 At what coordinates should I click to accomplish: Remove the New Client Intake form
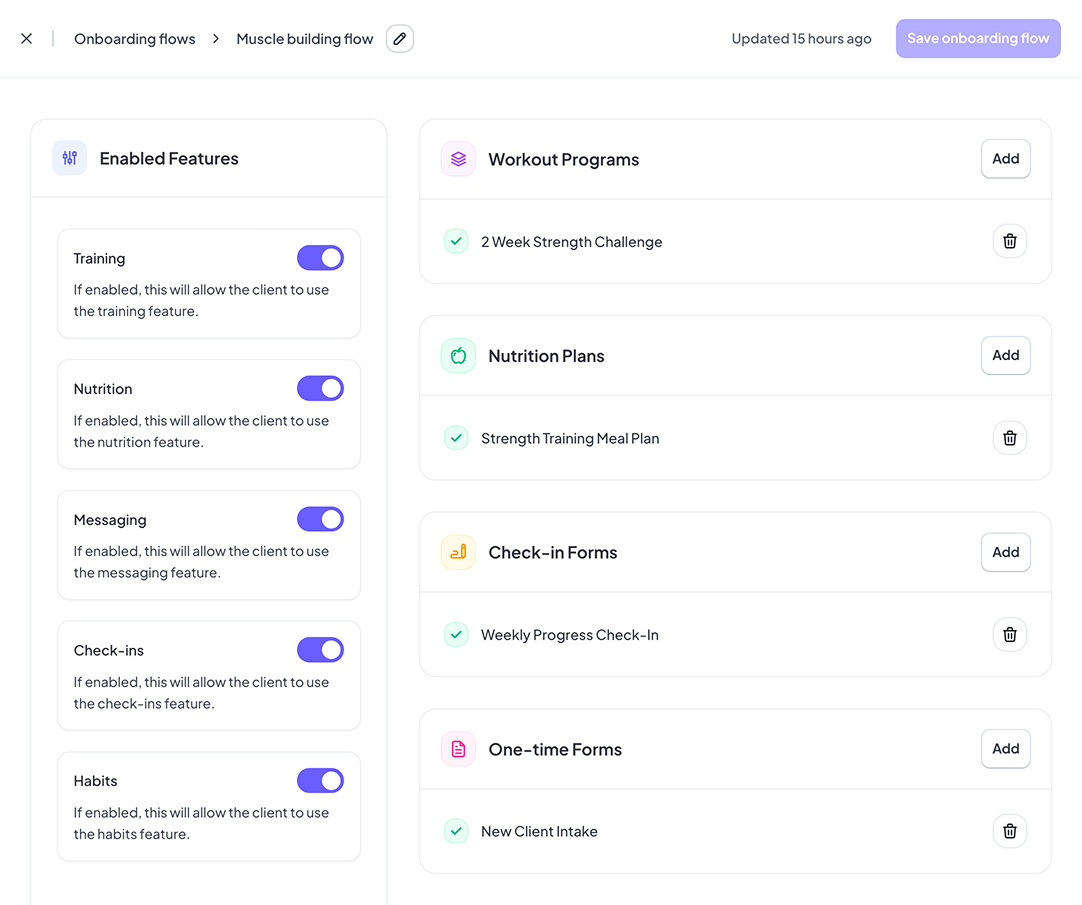pyautogui.click(x=1009, y=831)
